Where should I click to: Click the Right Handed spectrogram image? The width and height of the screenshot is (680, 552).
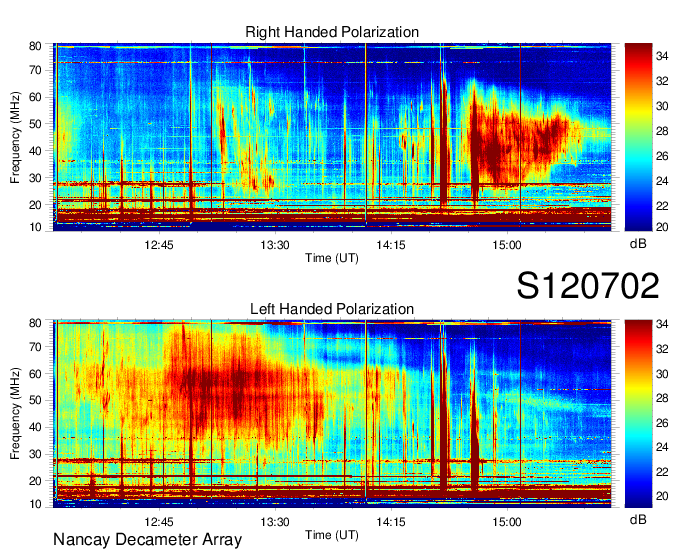(332, 137)
